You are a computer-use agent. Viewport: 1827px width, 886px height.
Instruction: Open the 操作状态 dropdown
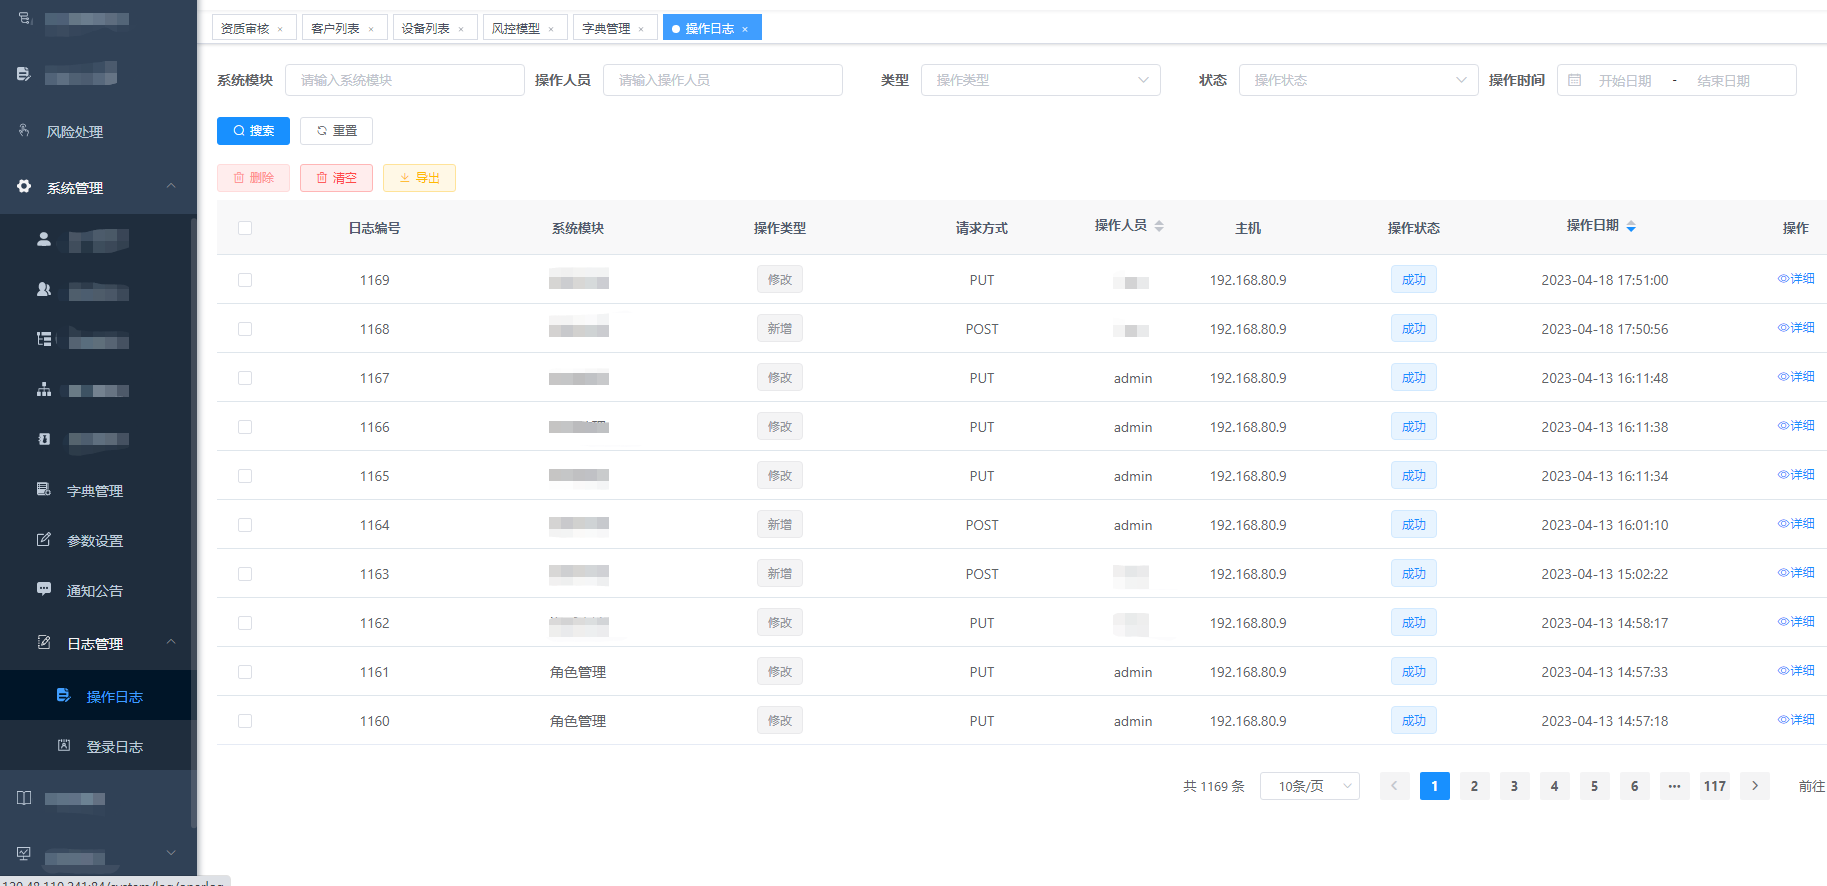click(1358, 80)
